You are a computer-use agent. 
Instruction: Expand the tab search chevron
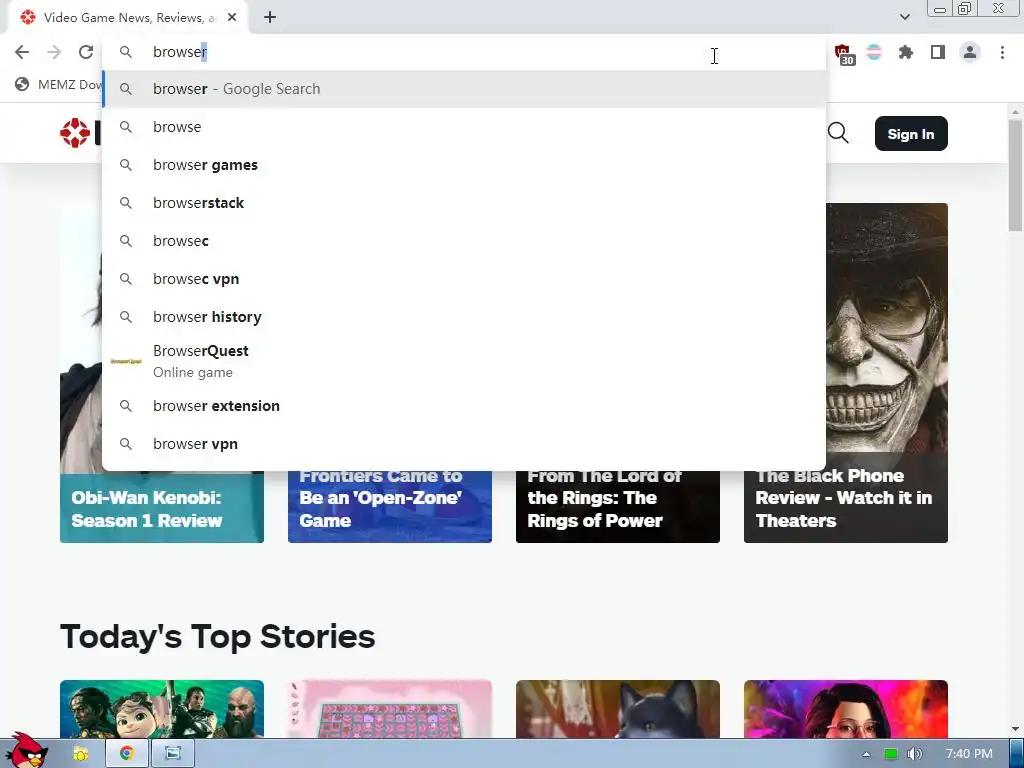[x=904, y=17]
